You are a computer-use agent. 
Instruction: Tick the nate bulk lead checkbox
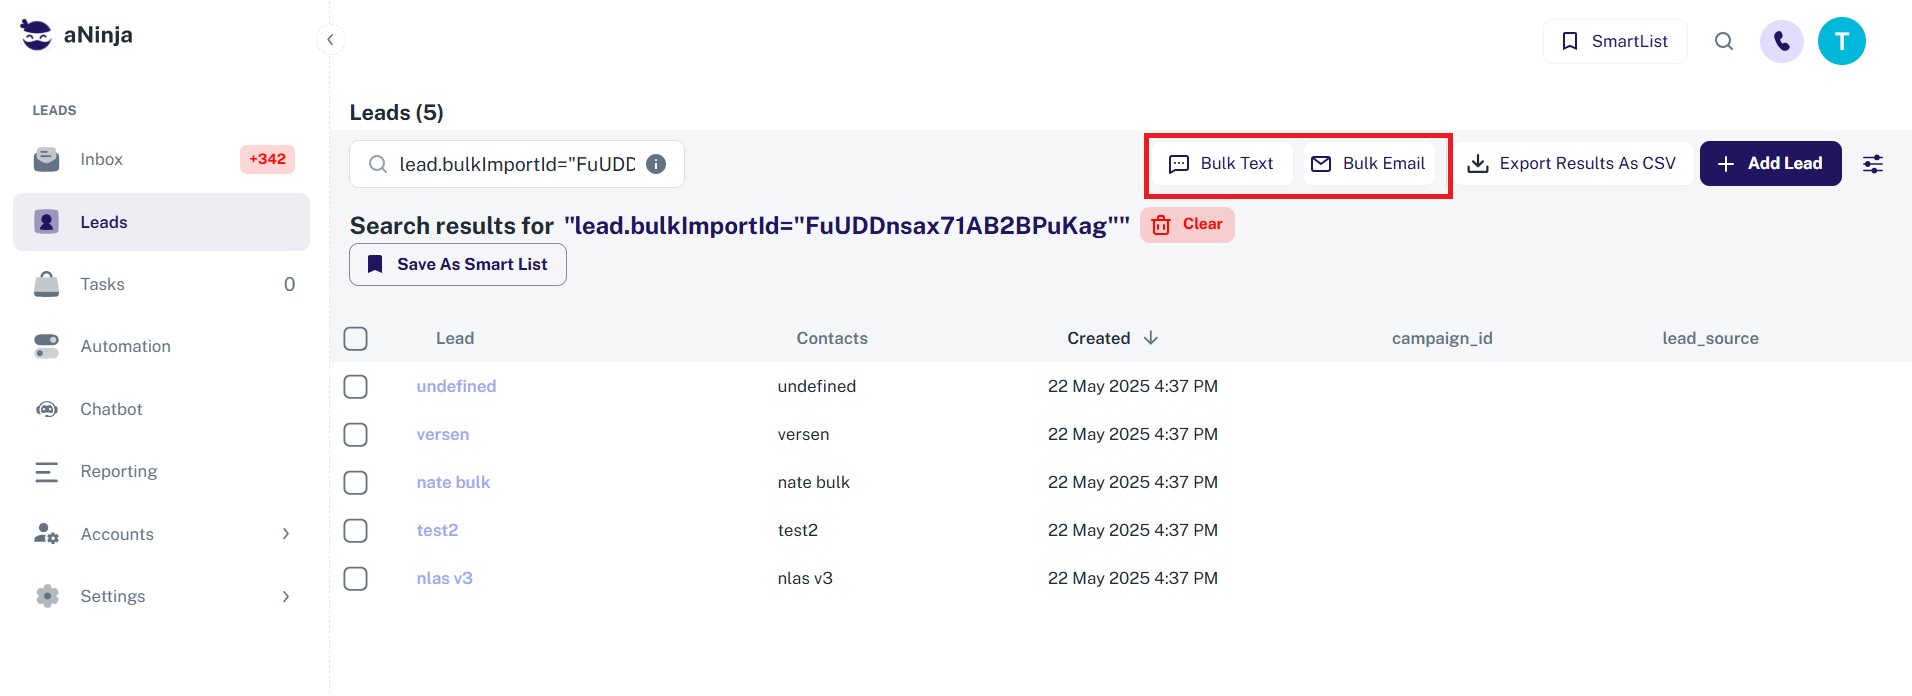tap(356, 483)
